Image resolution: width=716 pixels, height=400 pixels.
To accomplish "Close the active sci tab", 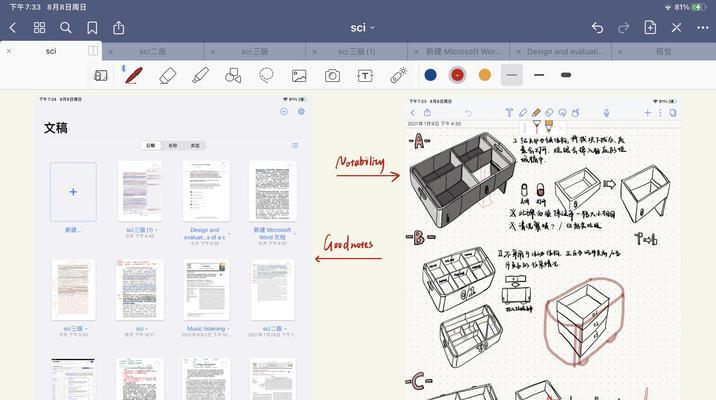I will pyautogui.click(x=9, y=51).
